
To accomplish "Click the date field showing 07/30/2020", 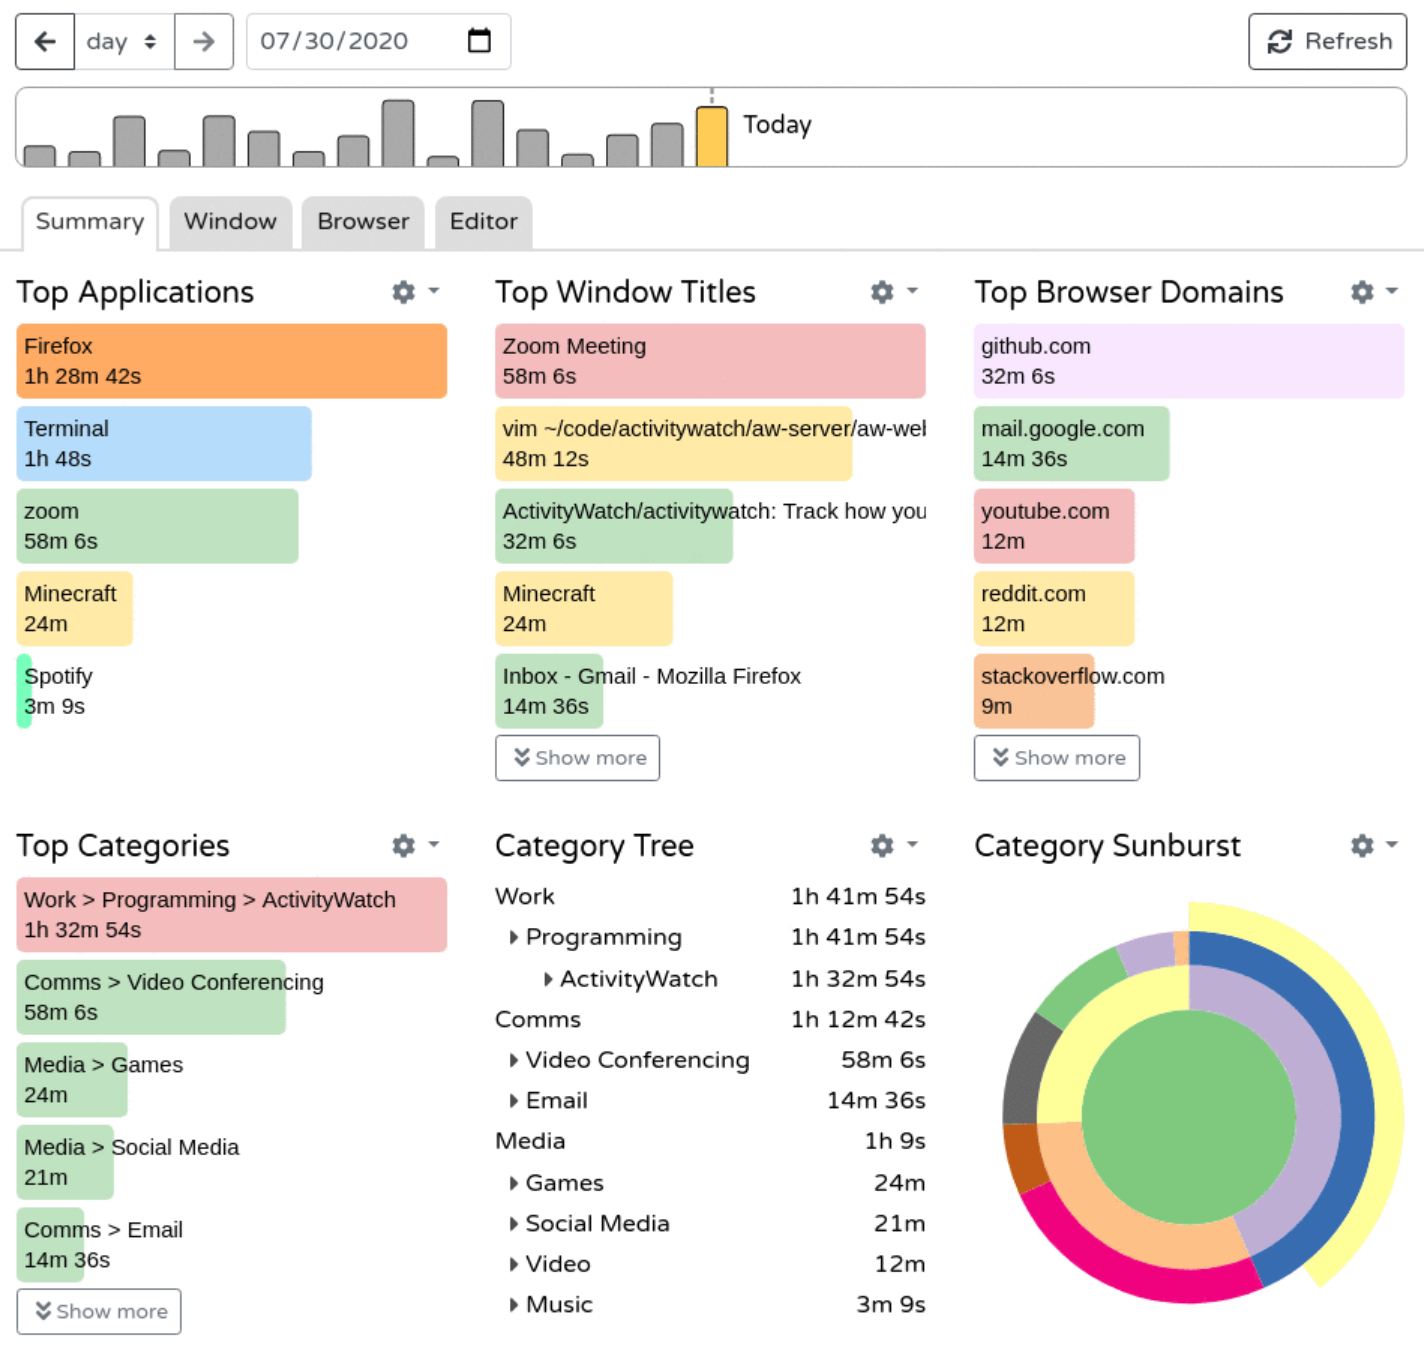I will pyautogui.click(x=334, y=41).
